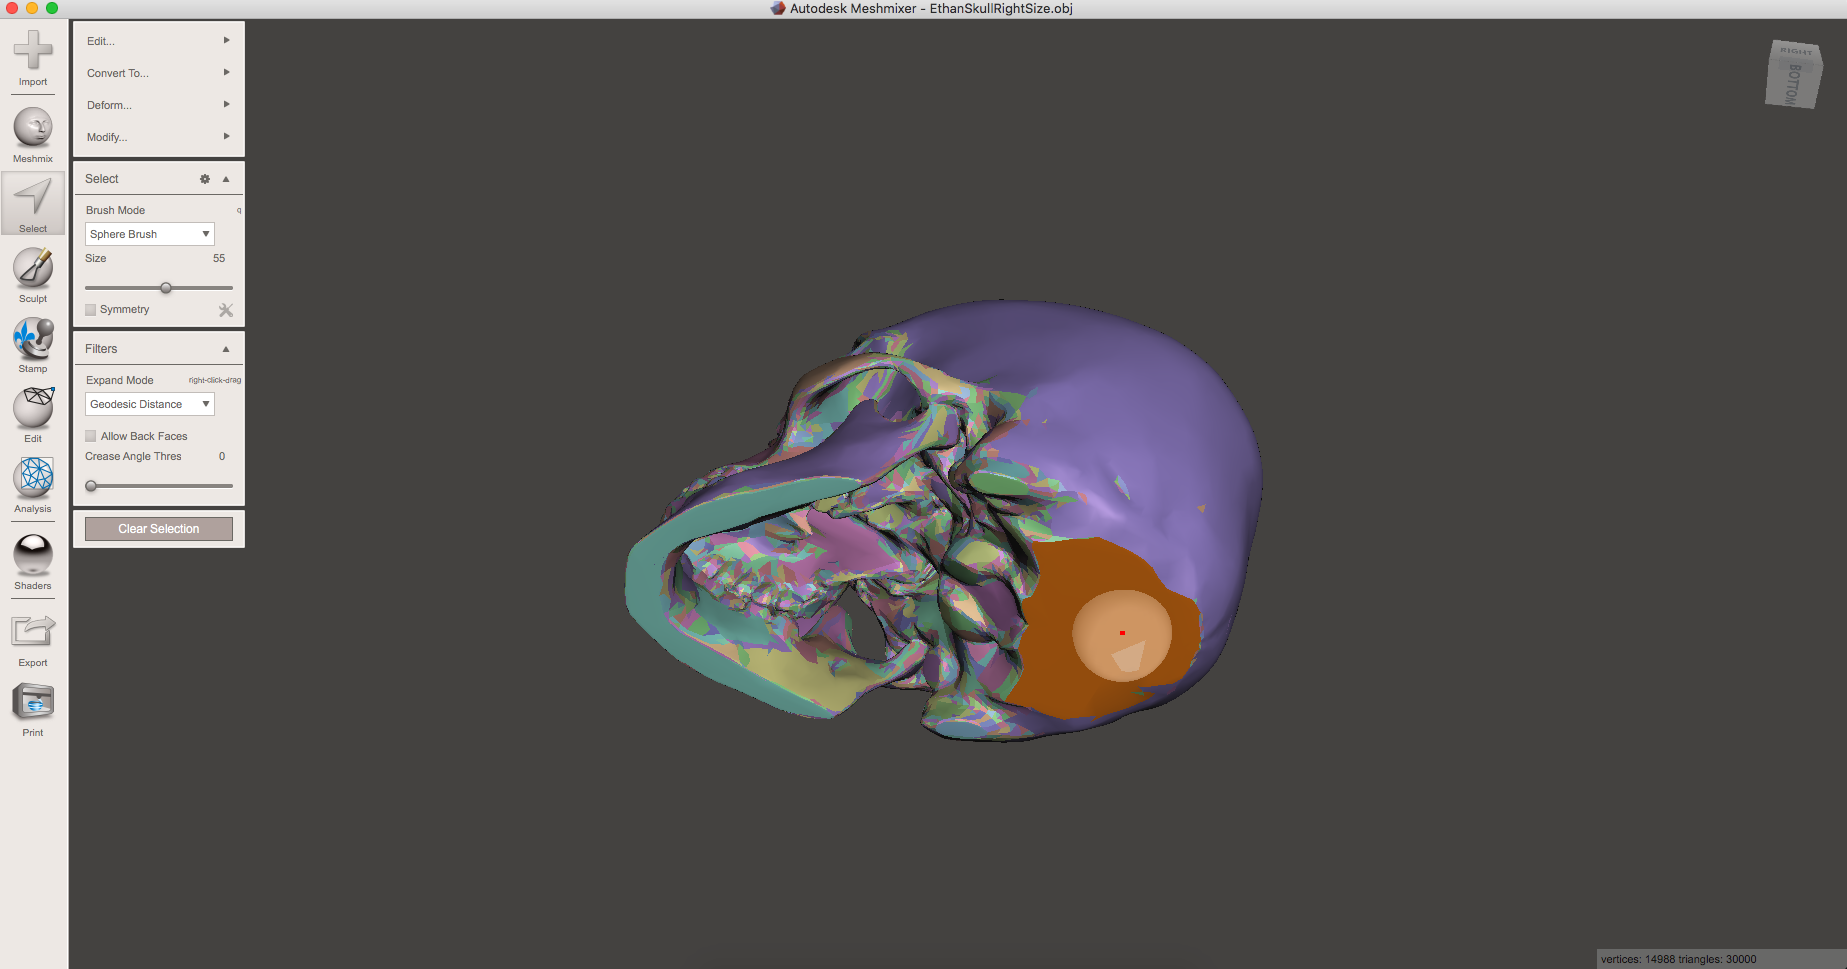Close the Meshmixer window with red button

pos(12,8)
